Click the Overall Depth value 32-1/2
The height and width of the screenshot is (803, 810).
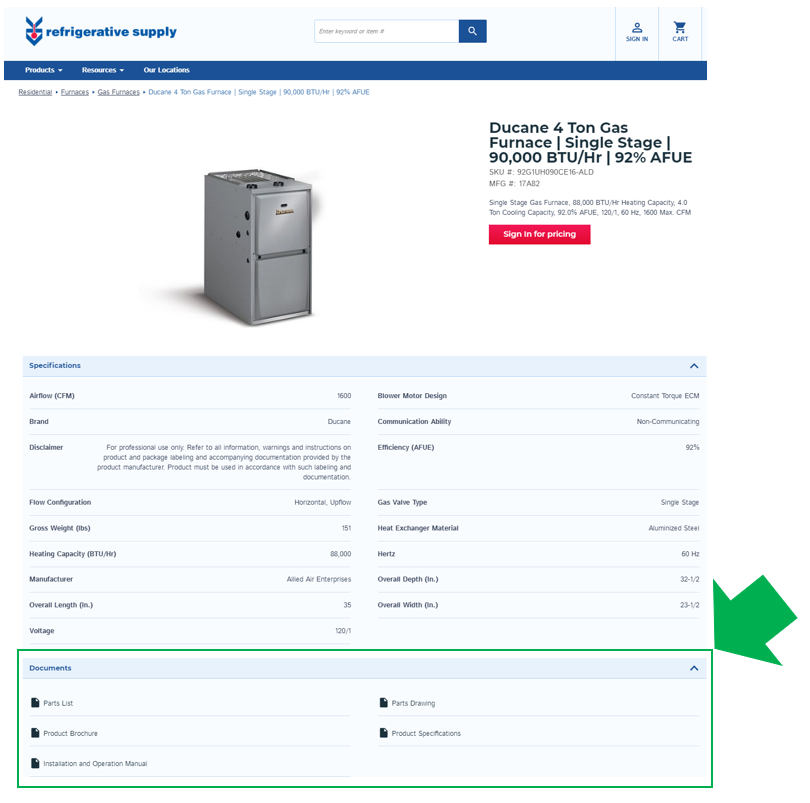pos(690,579)
